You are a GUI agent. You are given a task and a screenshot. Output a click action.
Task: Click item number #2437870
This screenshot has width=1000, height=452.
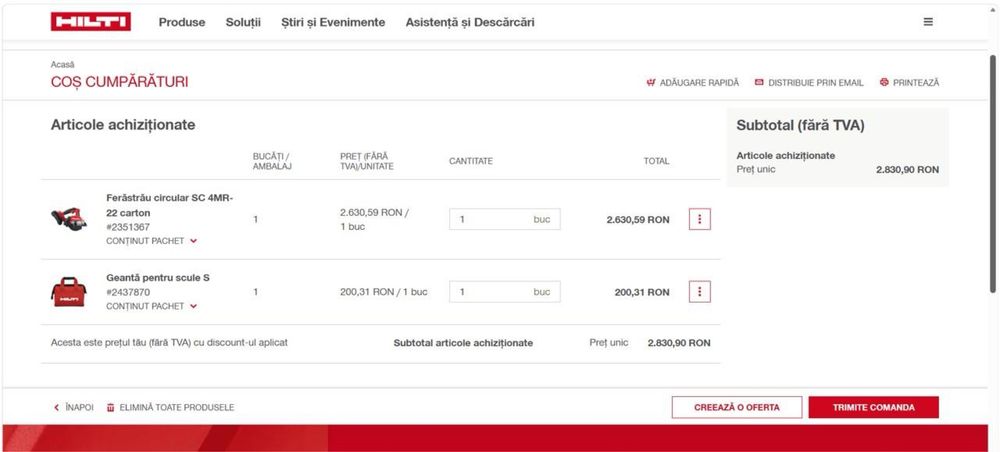click(x=128, y=292)
